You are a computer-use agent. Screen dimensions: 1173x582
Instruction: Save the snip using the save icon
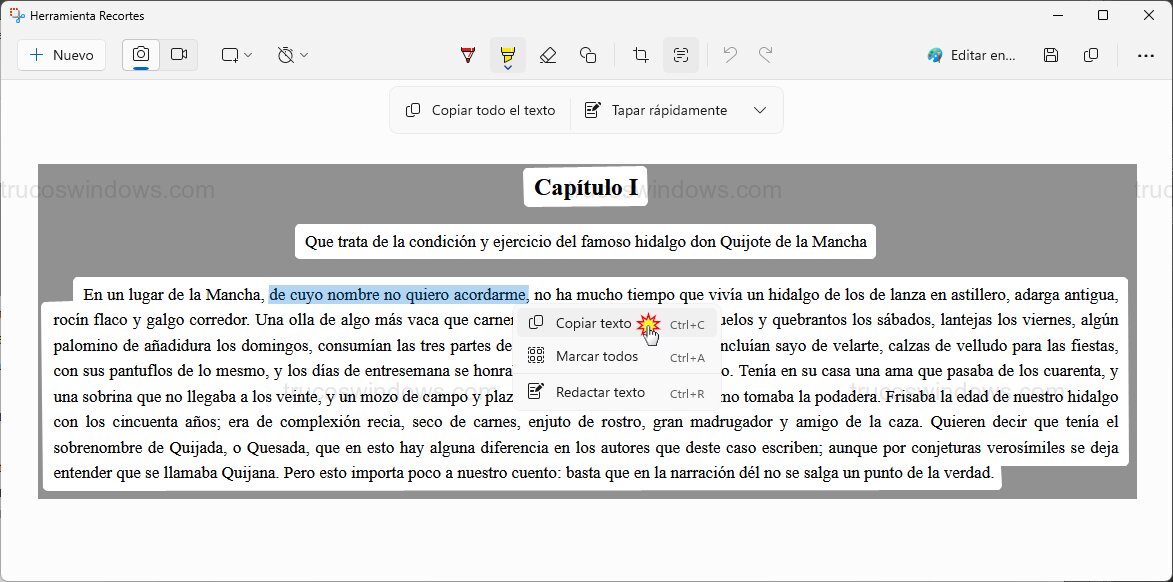click(1050, 55)
